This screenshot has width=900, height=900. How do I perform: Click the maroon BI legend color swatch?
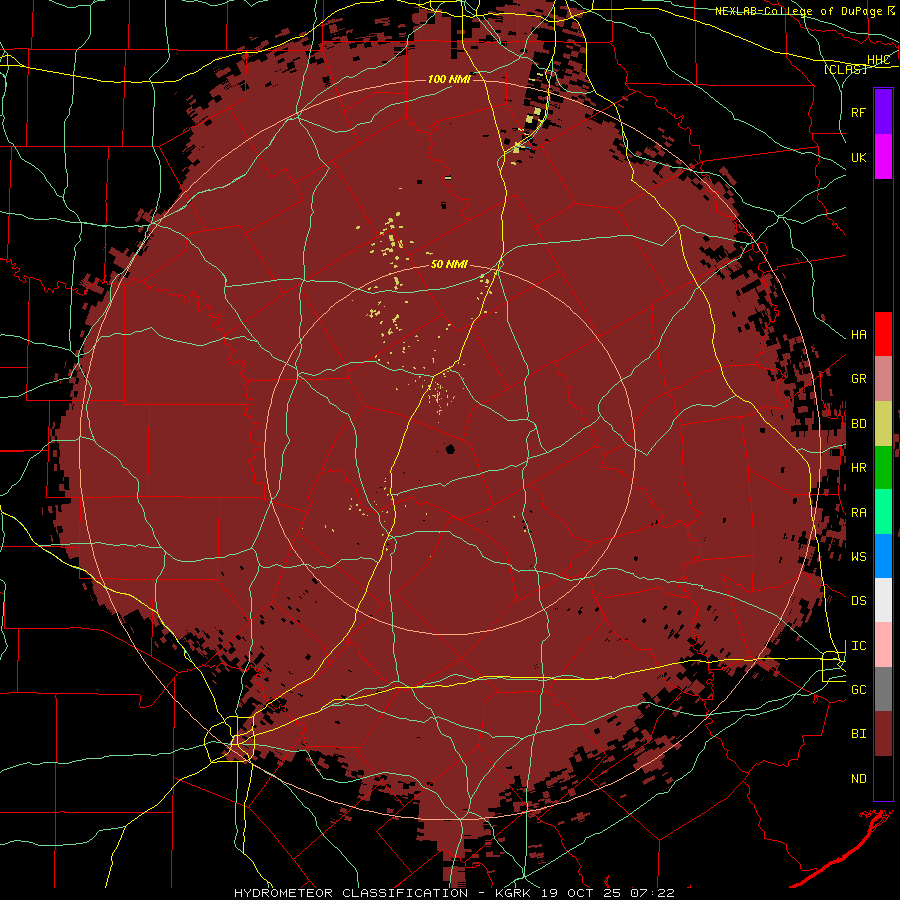pos(883,734)
